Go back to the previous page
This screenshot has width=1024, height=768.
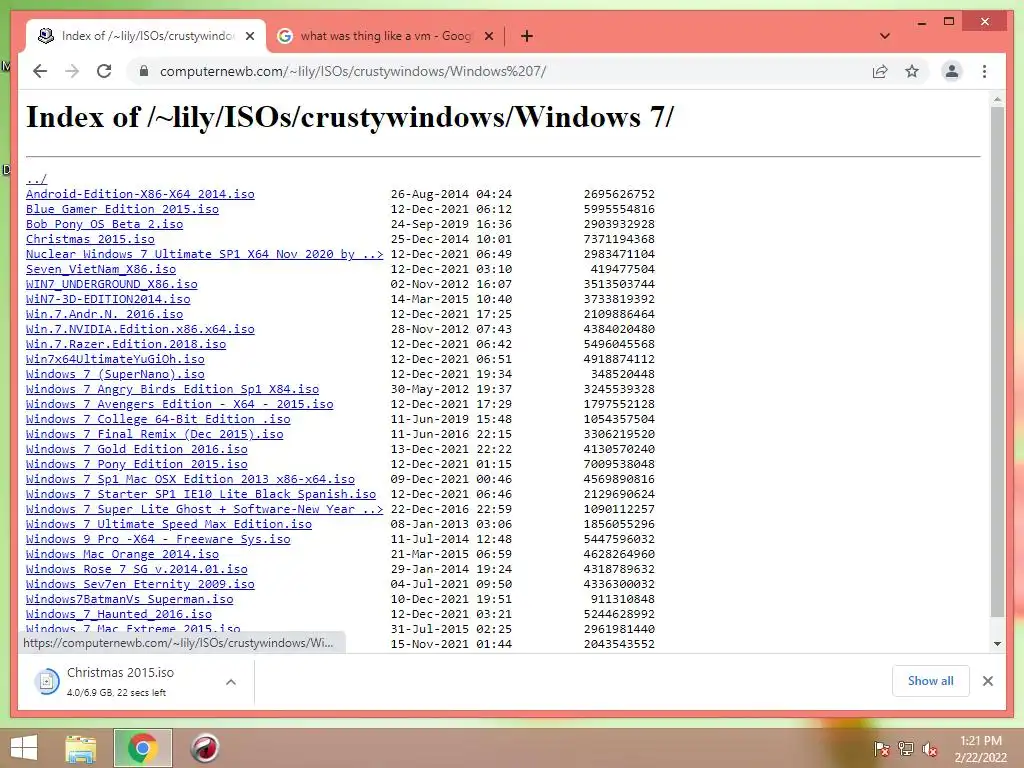pos(40,71)
